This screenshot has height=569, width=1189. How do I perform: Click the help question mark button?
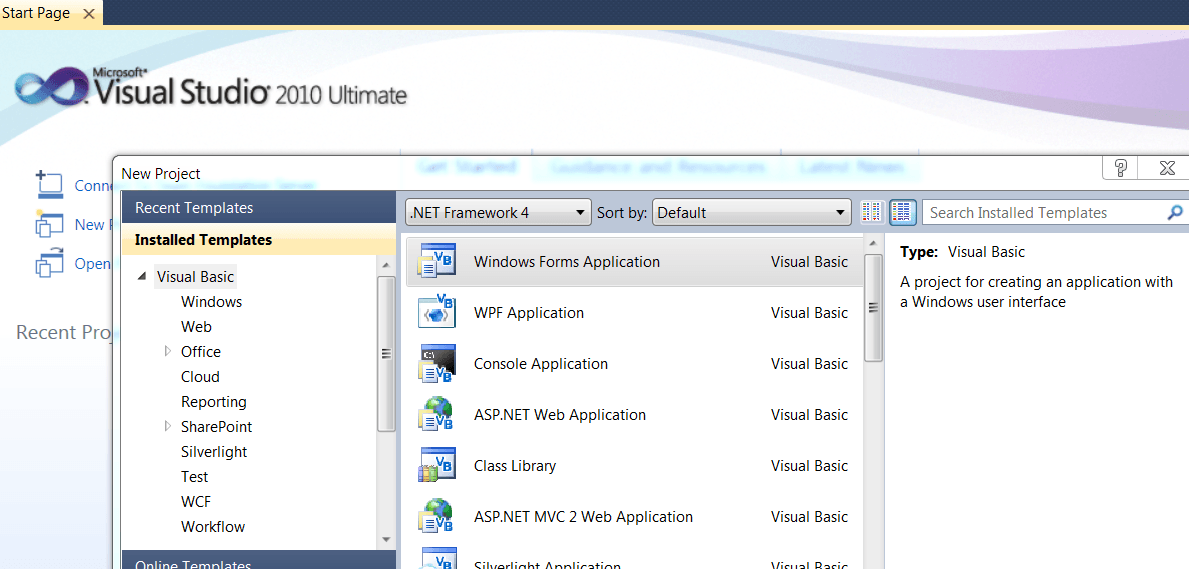[x=1121, y=168]
